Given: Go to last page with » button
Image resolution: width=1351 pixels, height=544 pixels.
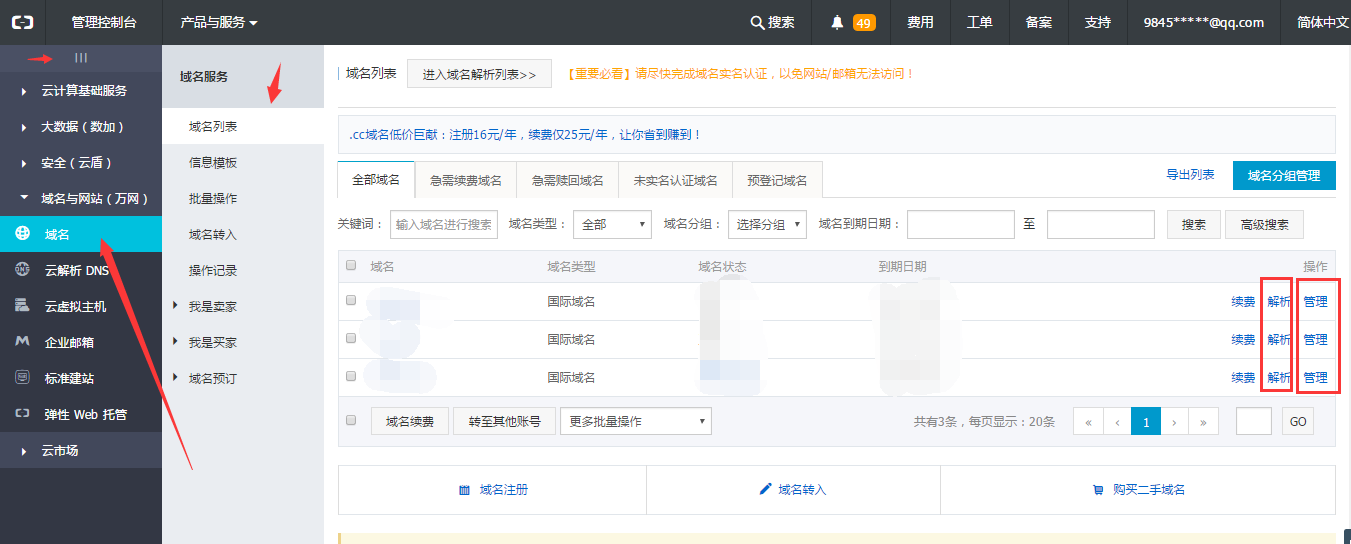Looking at the screenshot, I should (x=1204, y=422).
